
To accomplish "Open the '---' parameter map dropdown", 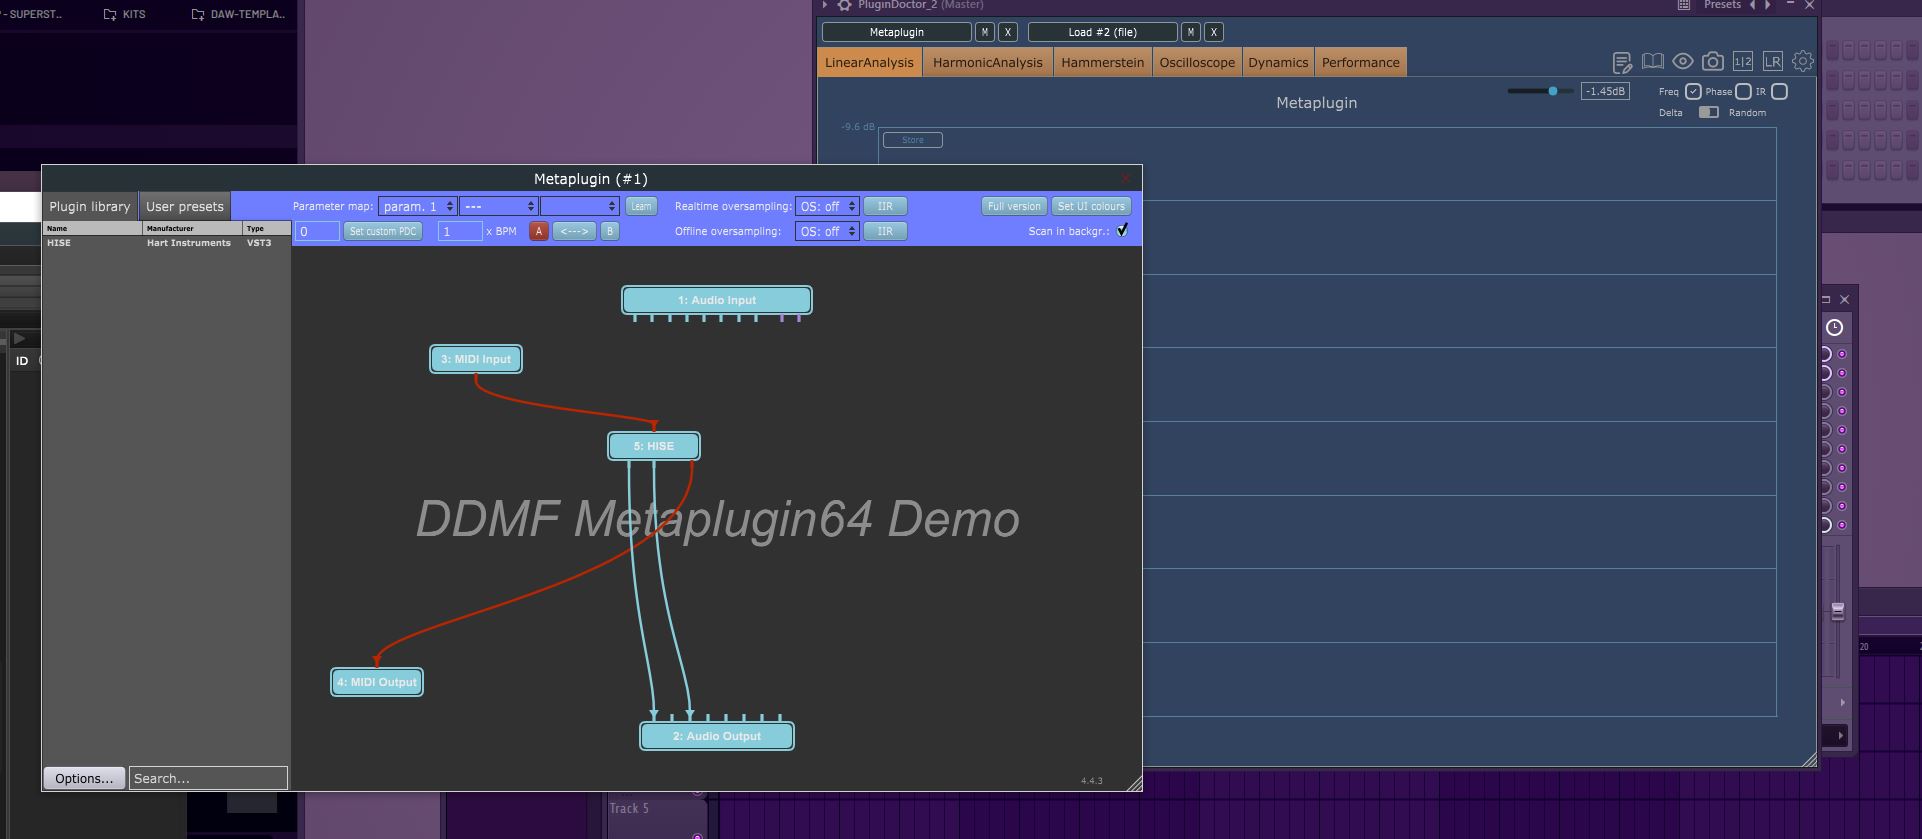I will point(498,206).
